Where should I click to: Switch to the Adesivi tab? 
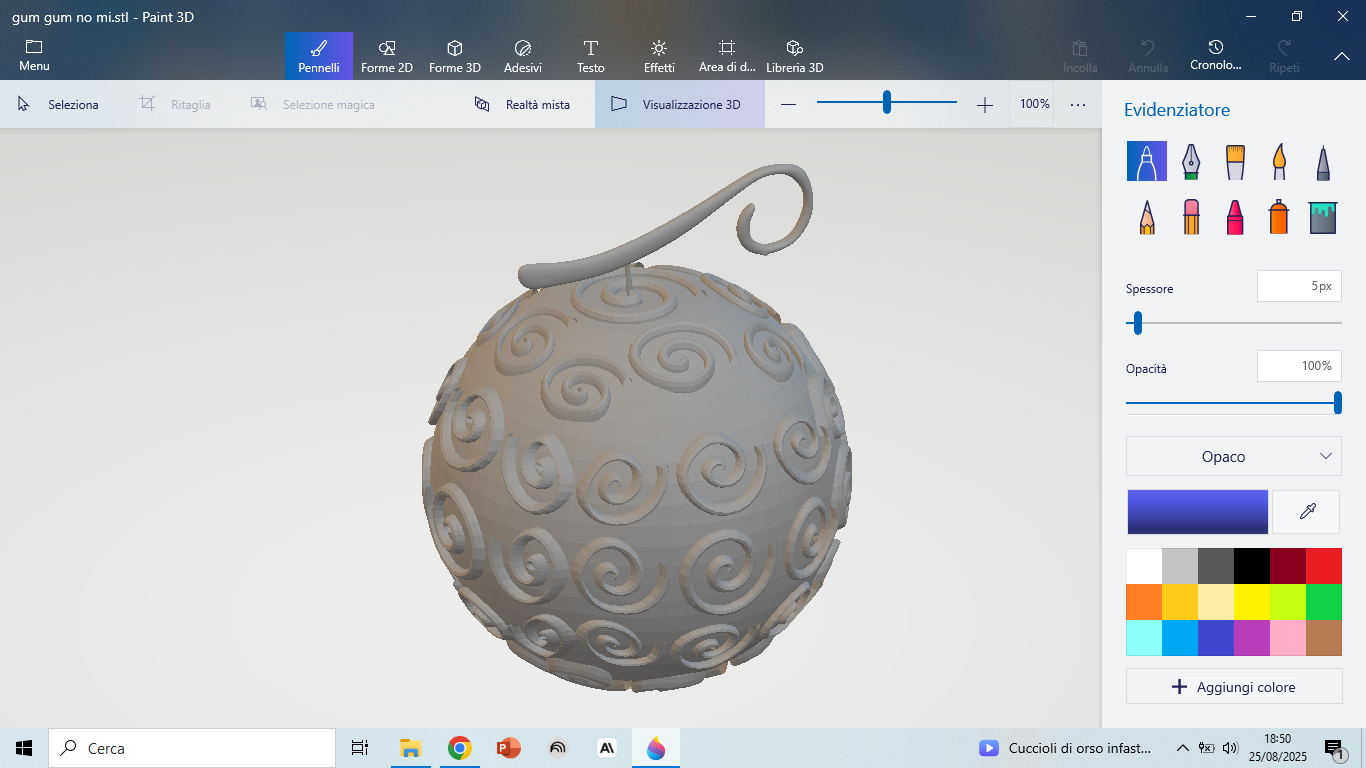coord(523,56)
